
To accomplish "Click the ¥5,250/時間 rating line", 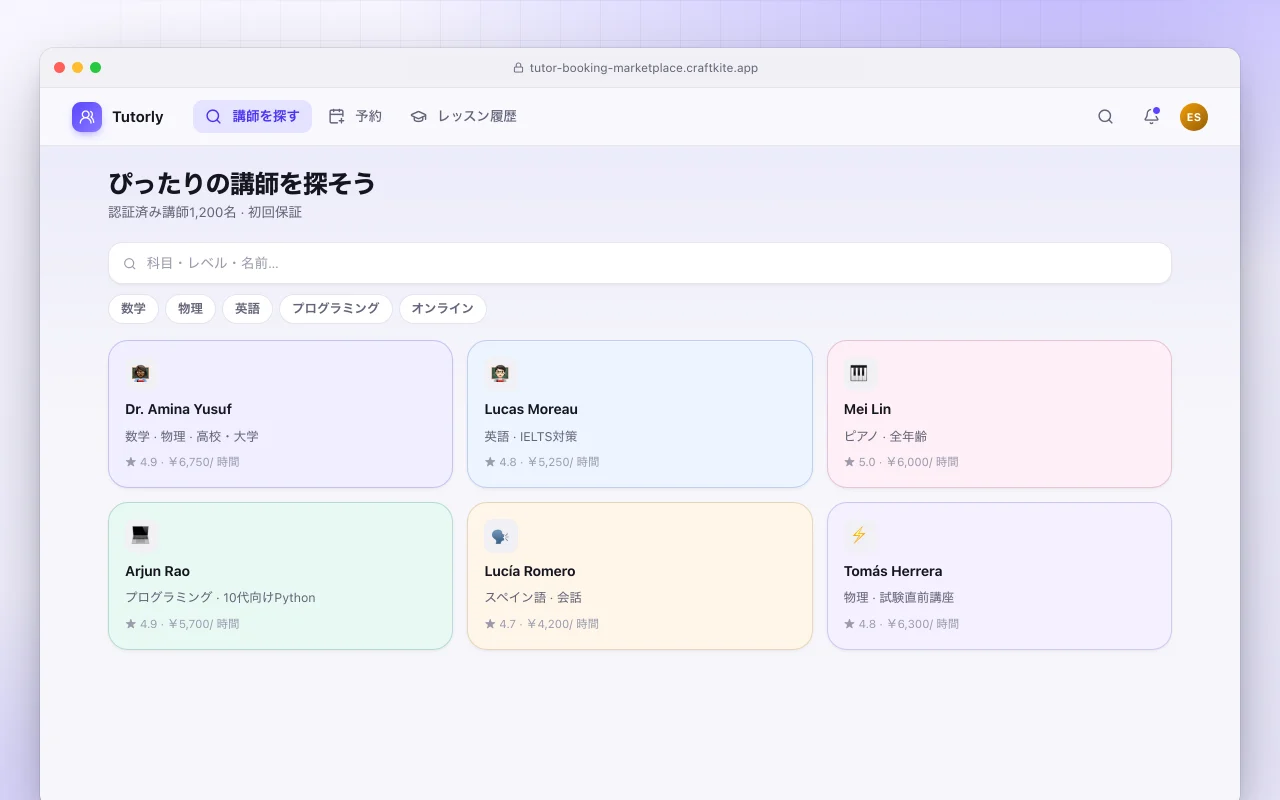I will click(x=542, y=462).
